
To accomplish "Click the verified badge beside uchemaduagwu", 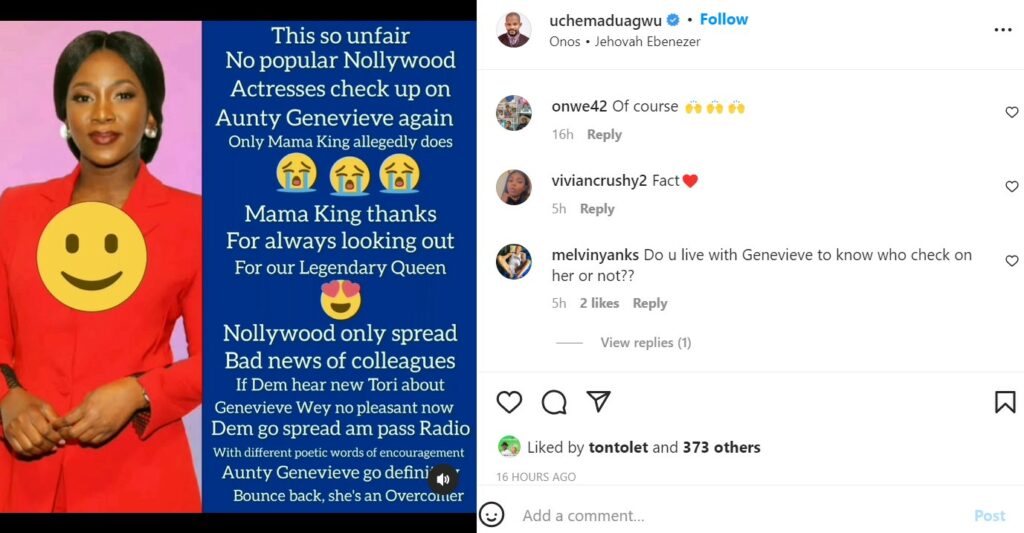I will pos(673,21).
